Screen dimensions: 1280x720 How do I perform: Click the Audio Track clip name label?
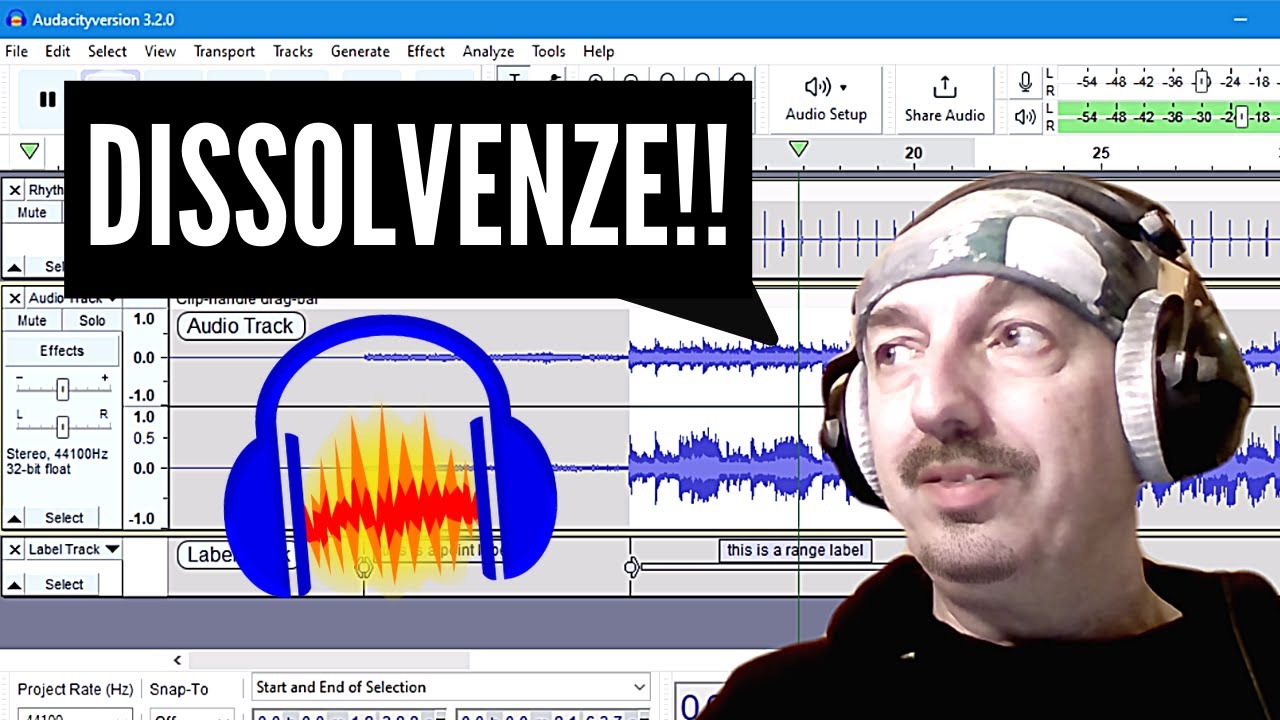[x=240, y=326]
